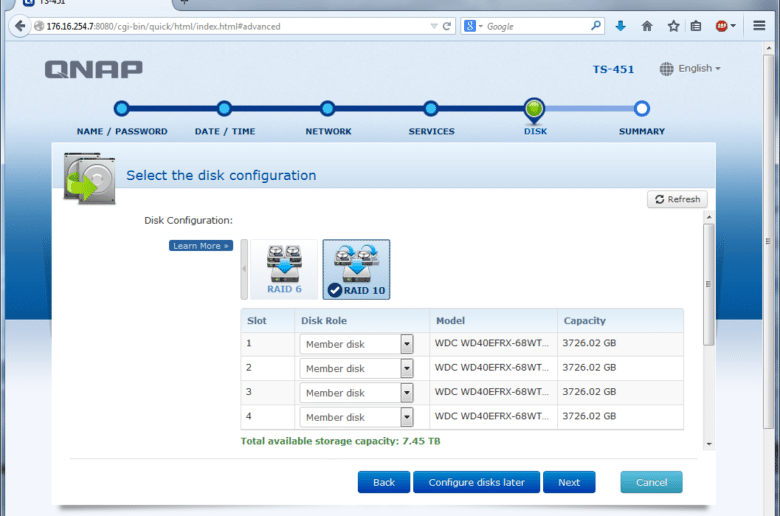Go to the Services step
Screen dimensions: 780x516
(431, 108)
